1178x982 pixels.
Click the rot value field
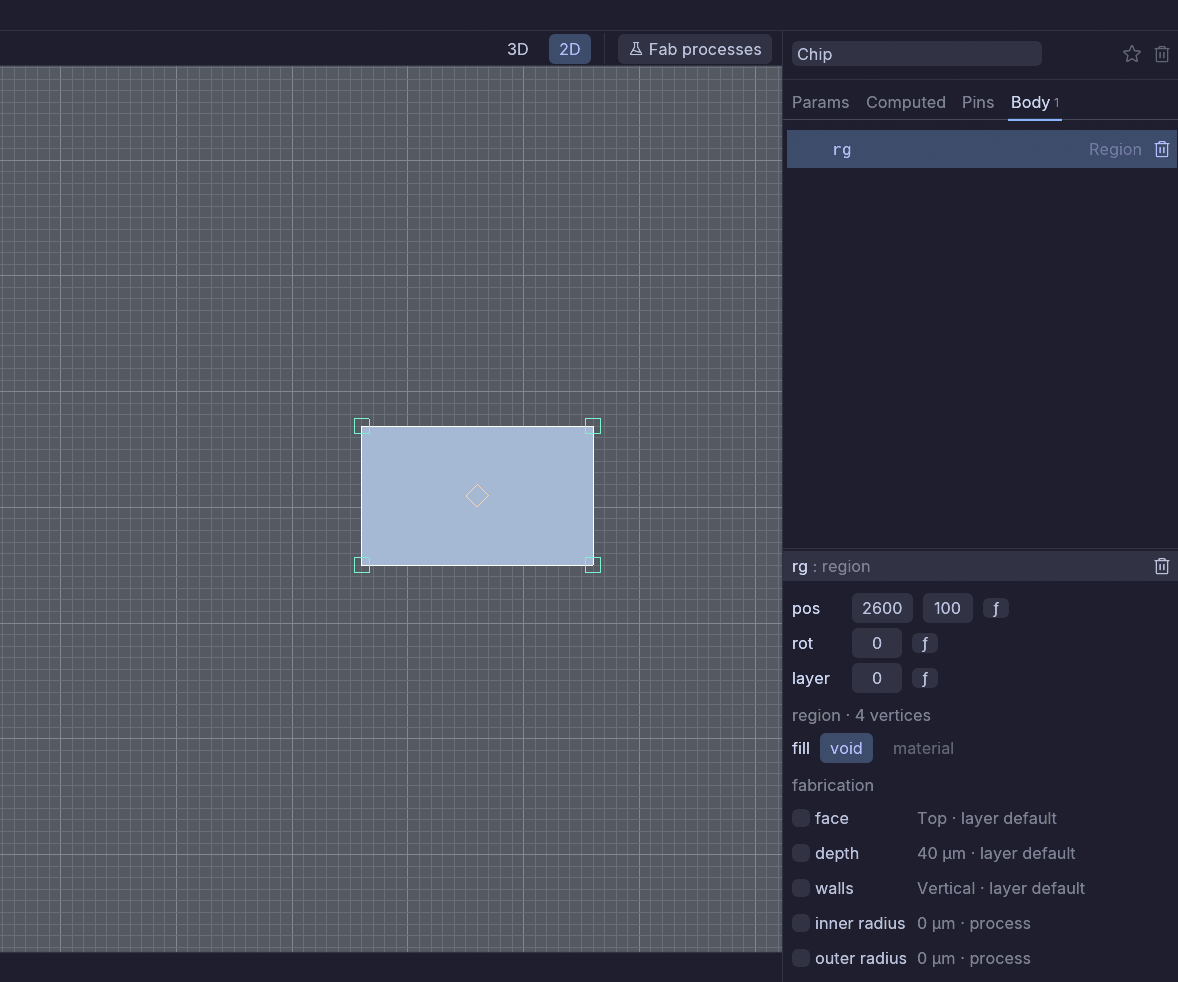point(877,643)
